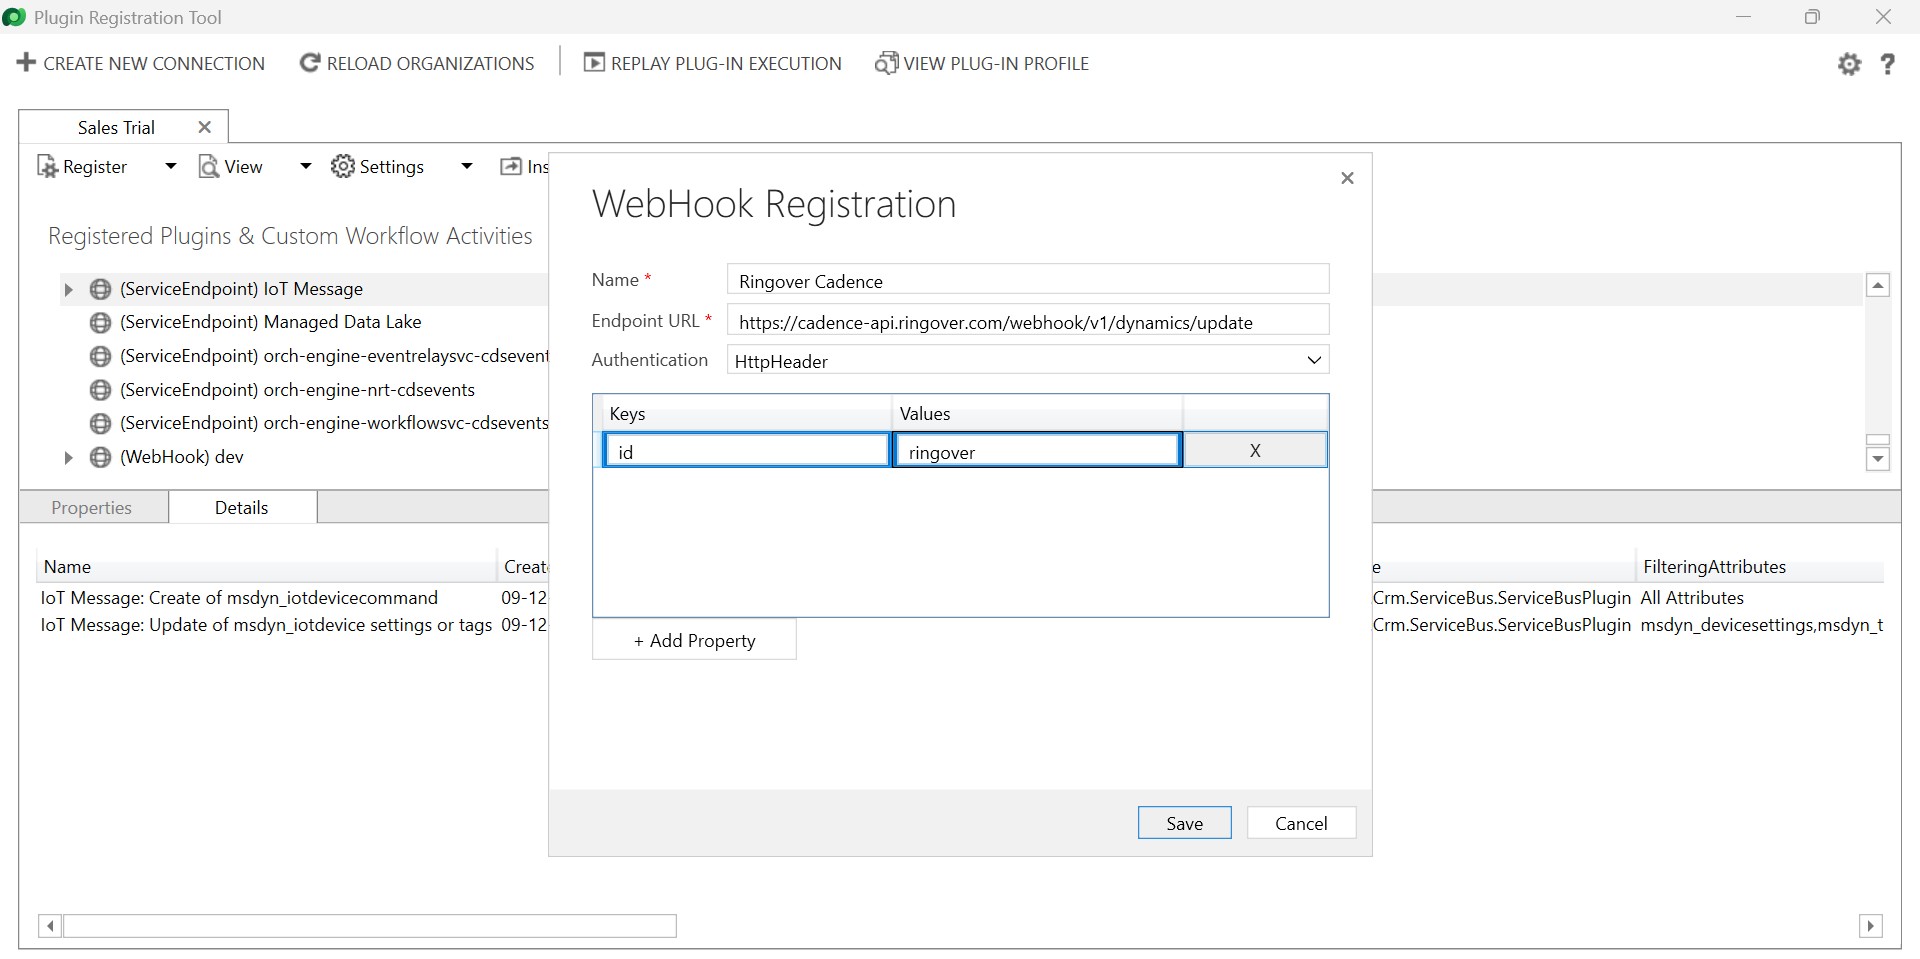Click the Replay Plug-in Execution icon
1920x959 pixels.
pyautogui.click(x=594, y=63)
